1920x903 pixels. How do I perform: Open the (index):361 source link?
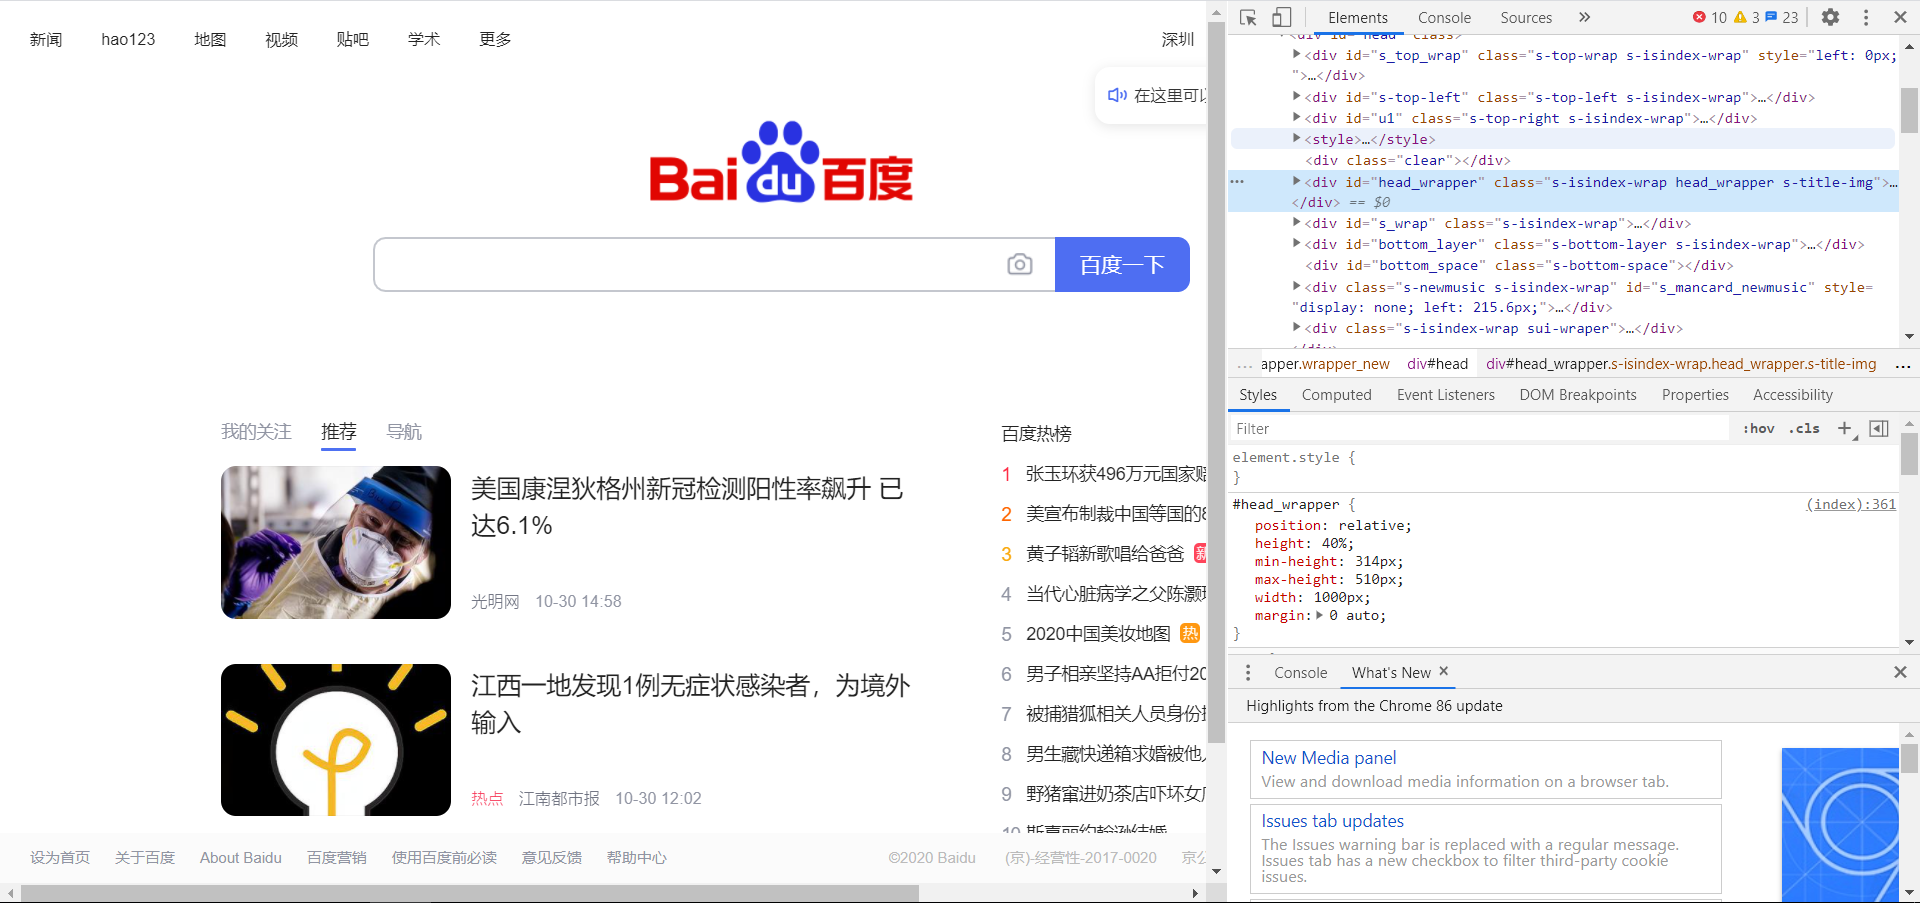[x=1850, y=504]
